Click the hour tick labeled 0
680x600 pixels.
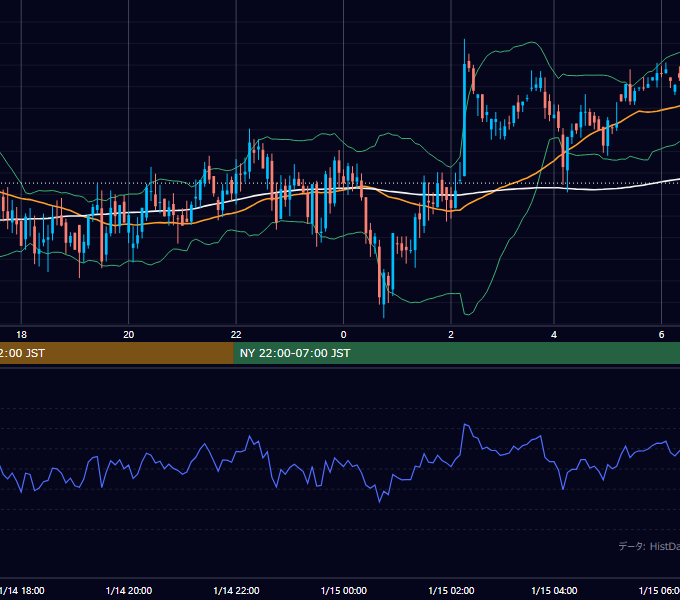pos(343,334)
